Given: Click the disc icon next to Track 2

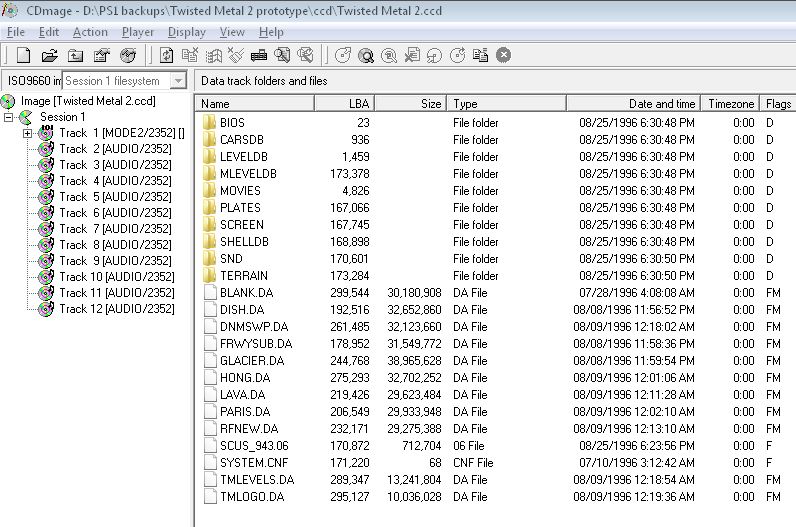Looking at the screenshot, I should coord(46,149).
